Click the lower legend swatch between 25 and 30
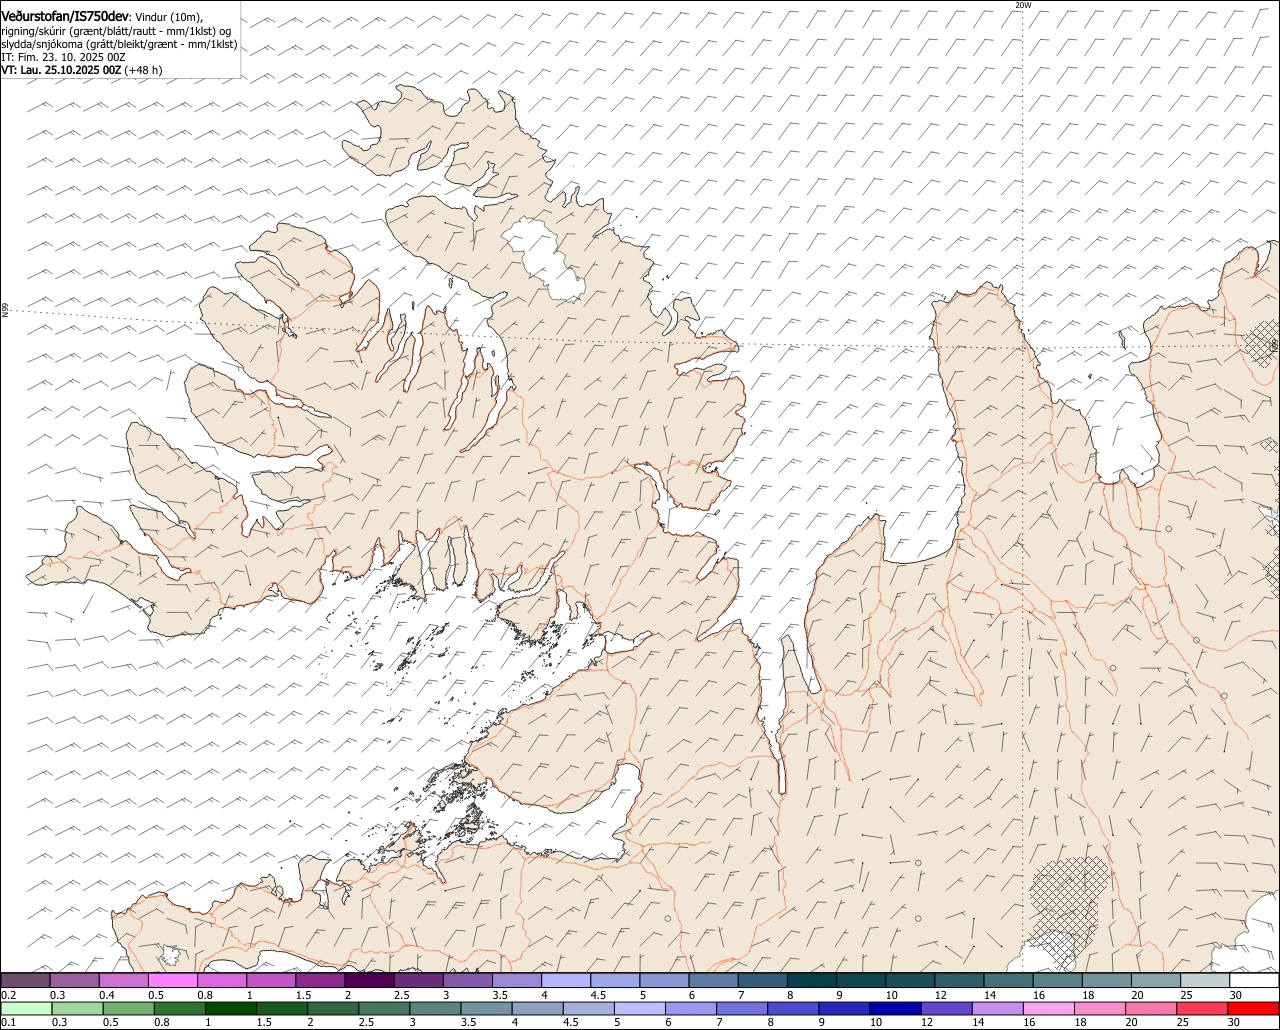The width and height of the screenshot is (1280, 1030). [1203, 1008]
